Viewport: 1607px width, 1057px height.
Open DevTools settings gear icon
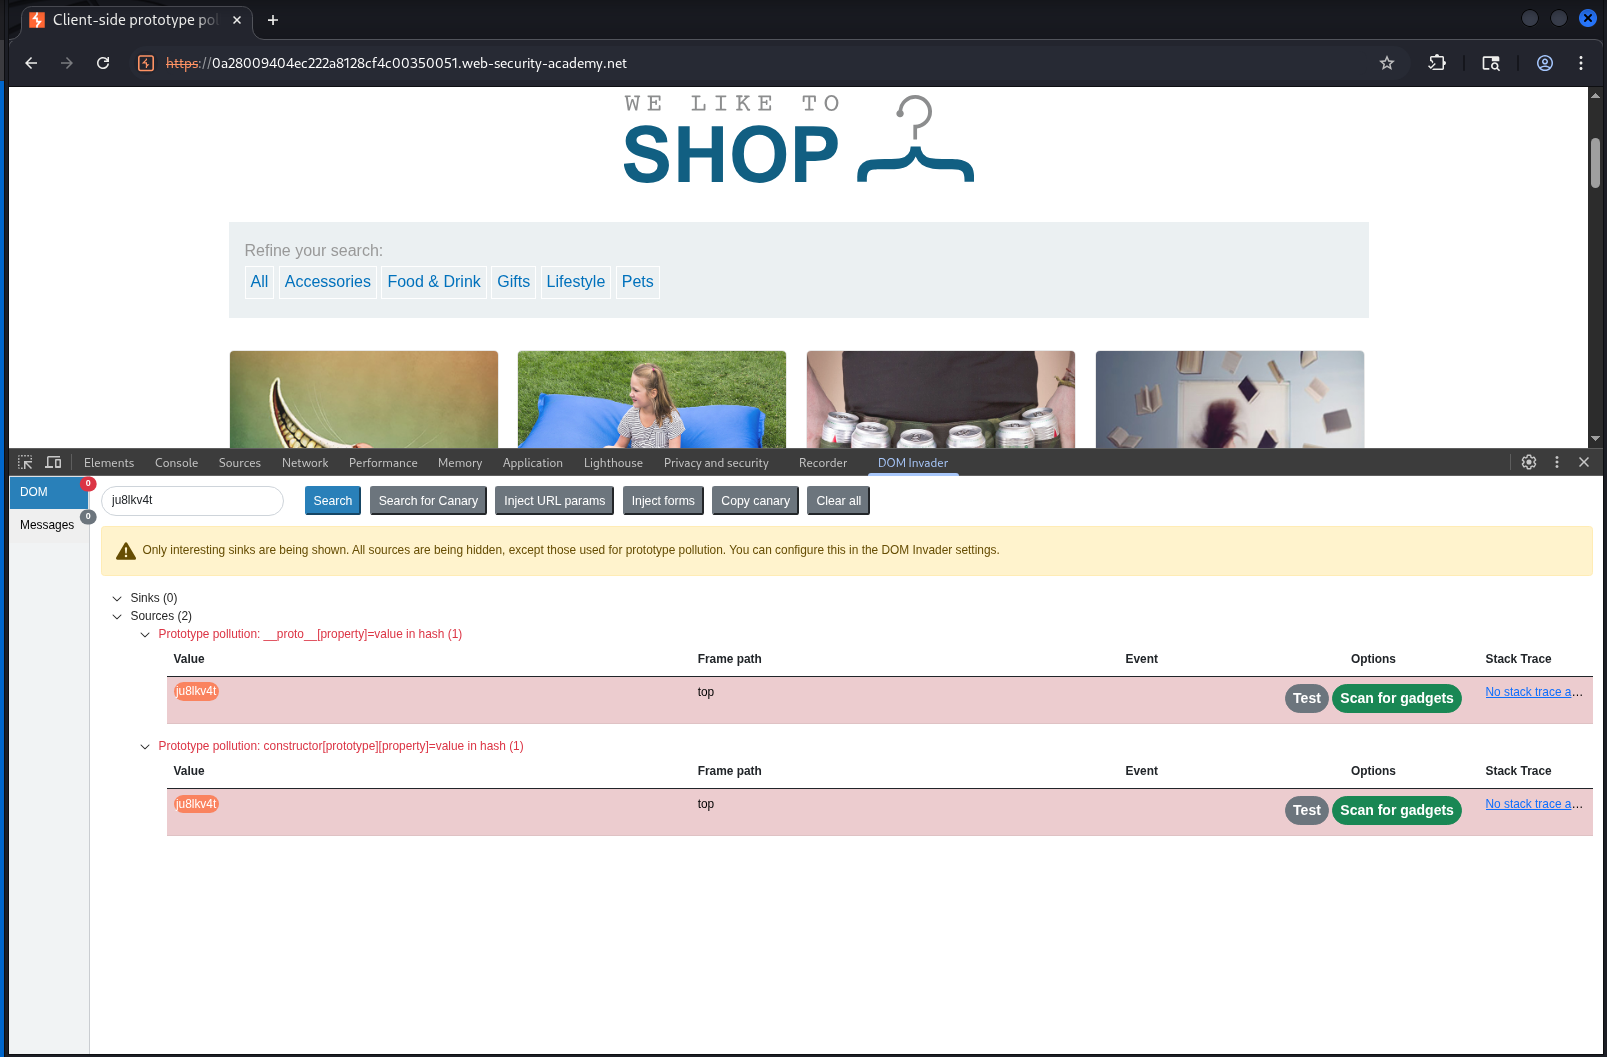[x=1528, y=462]
